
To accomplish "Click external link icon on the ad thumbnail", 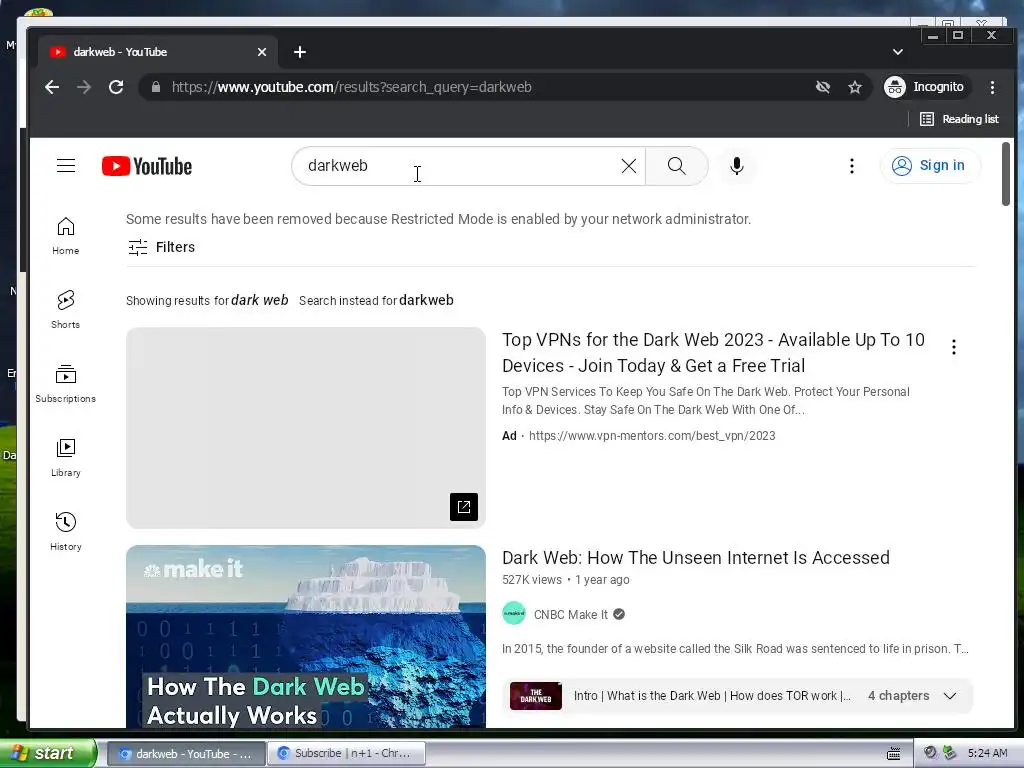I will (464, 507).
